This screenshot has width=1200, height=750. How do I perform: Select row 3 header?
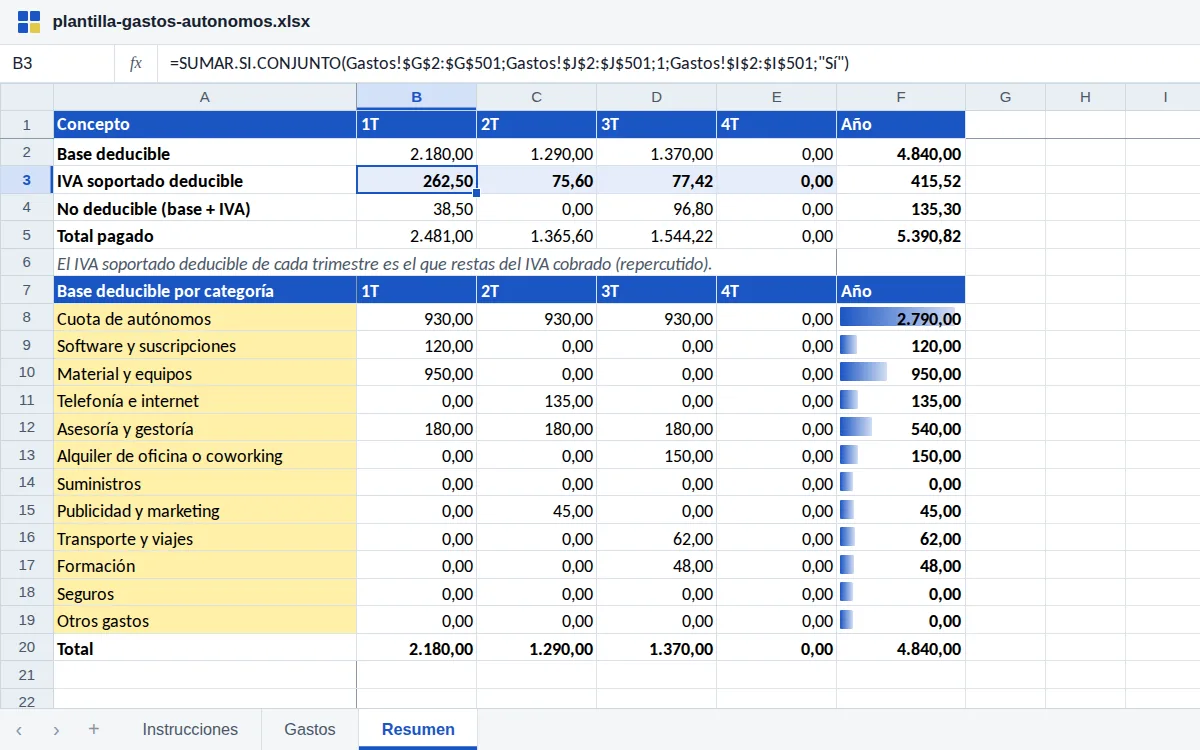[27, 181]
